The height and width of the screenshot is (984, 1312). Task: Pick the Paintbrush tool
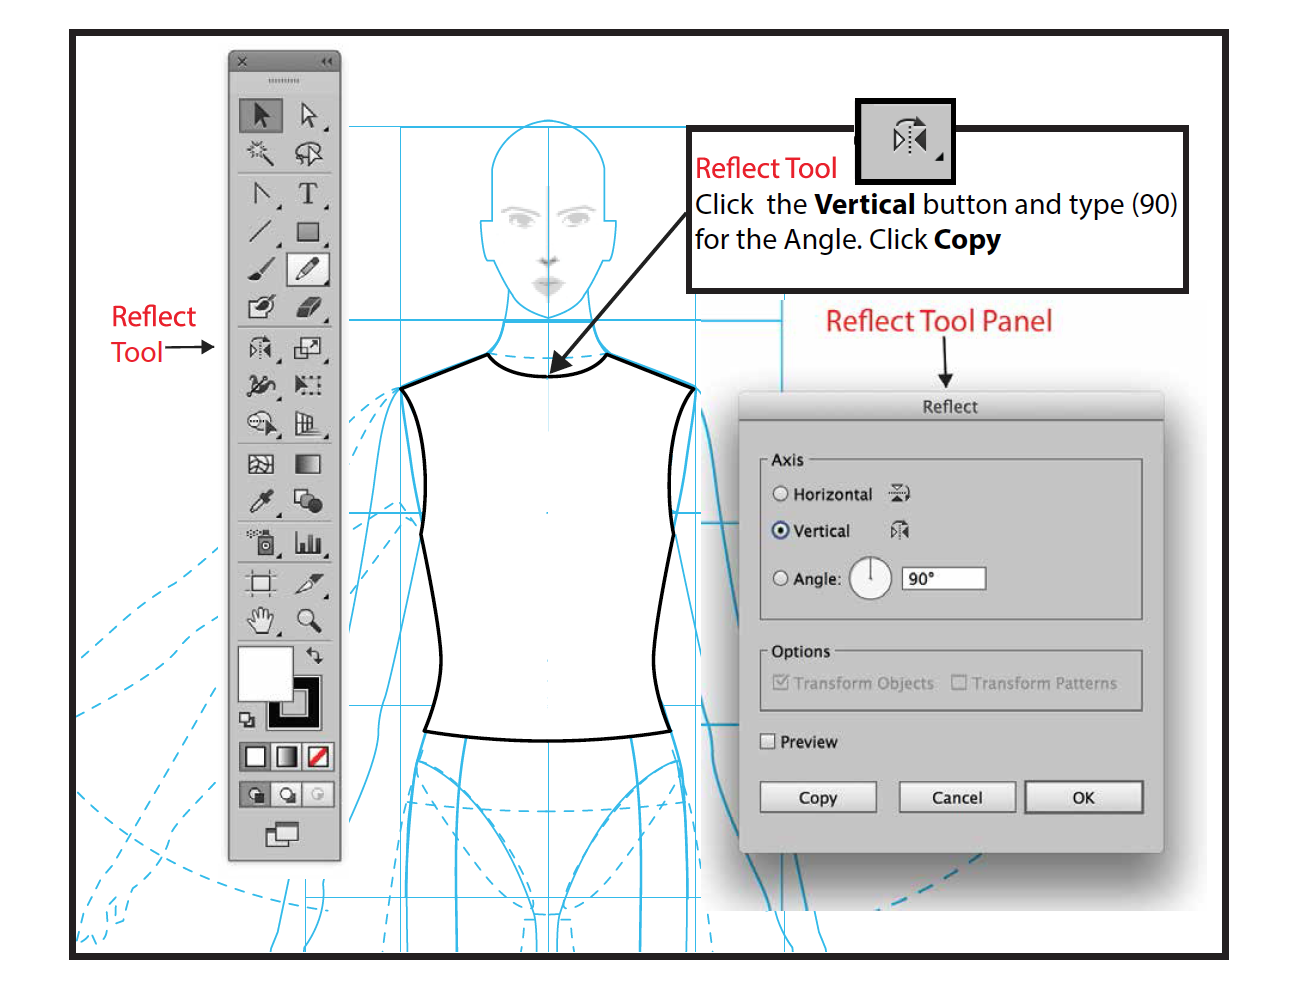pos(261,270)
